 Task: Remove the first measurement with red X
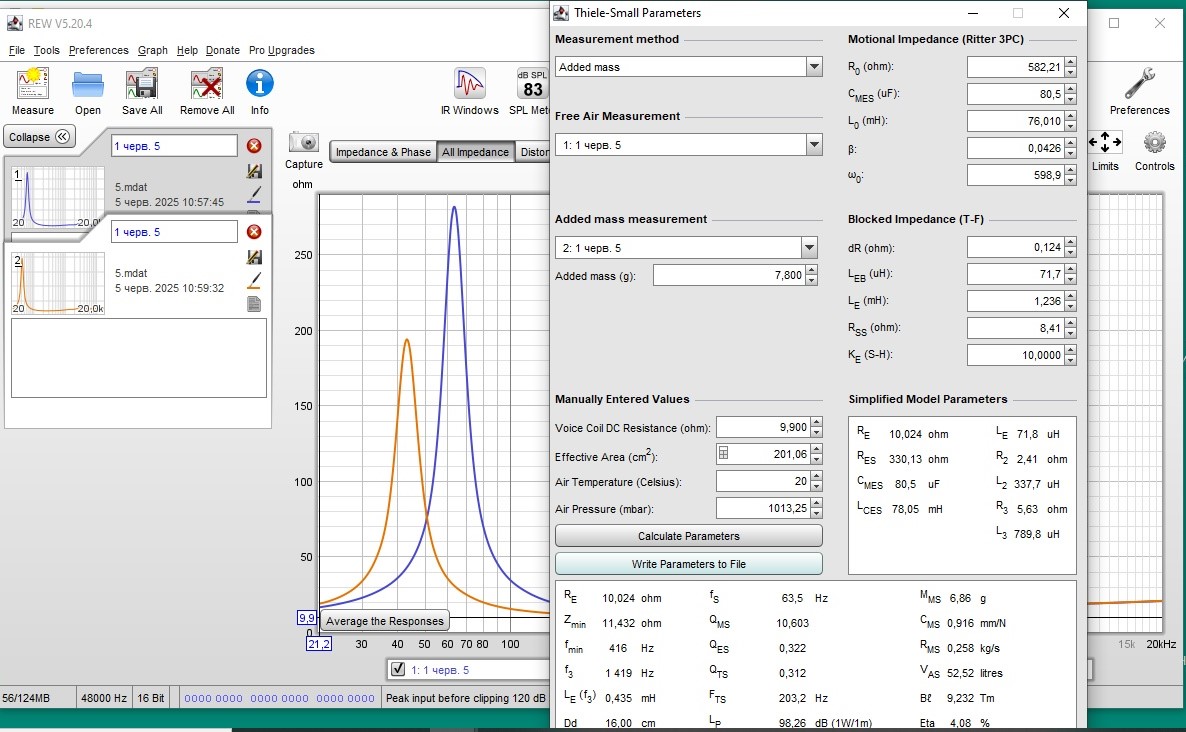point(254,146)
